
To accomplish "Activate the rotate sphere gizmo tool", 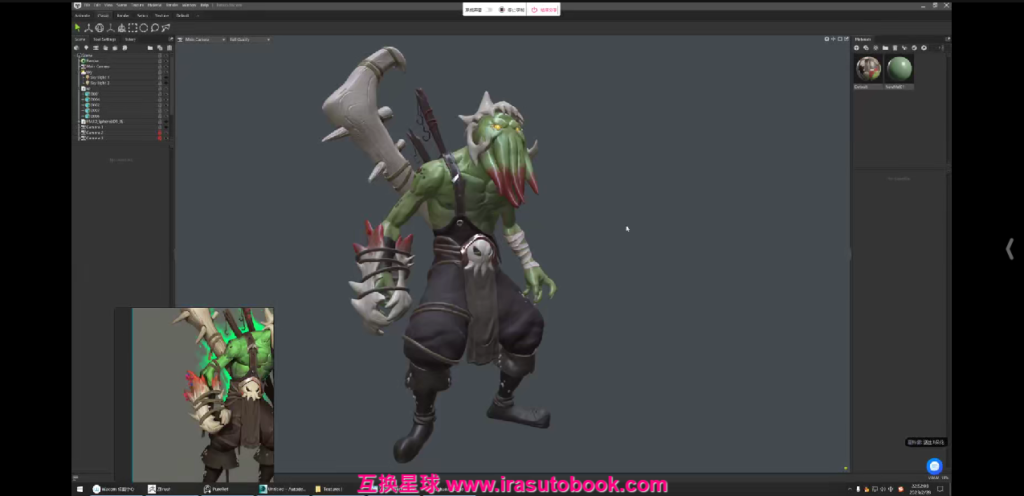I will pos(99,27).
